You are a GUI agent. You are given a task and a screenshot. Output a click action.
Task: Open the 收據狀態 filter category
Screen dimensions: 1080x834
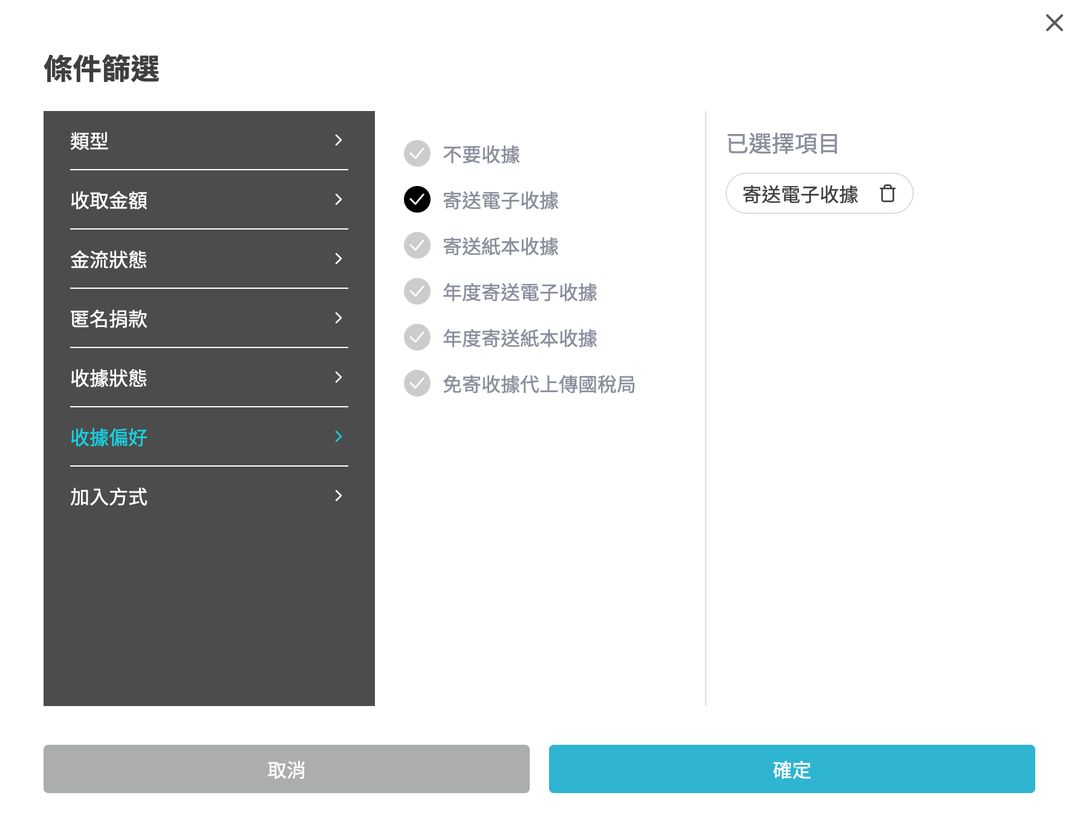[x=209, y=377]
